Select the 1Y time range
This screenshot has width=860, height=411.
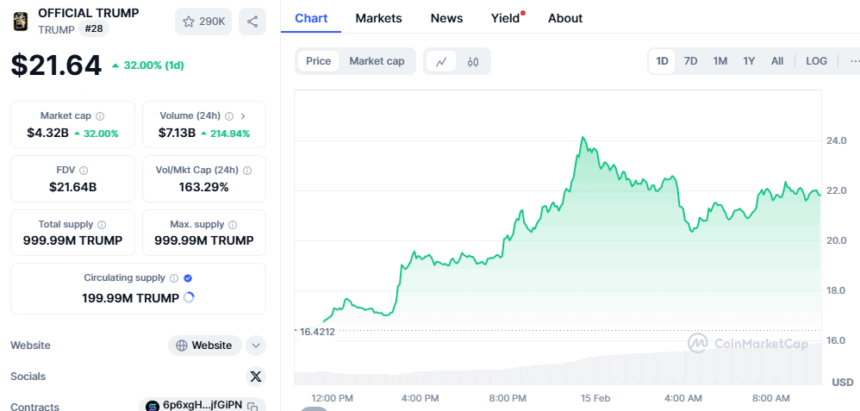click(749, 61)
